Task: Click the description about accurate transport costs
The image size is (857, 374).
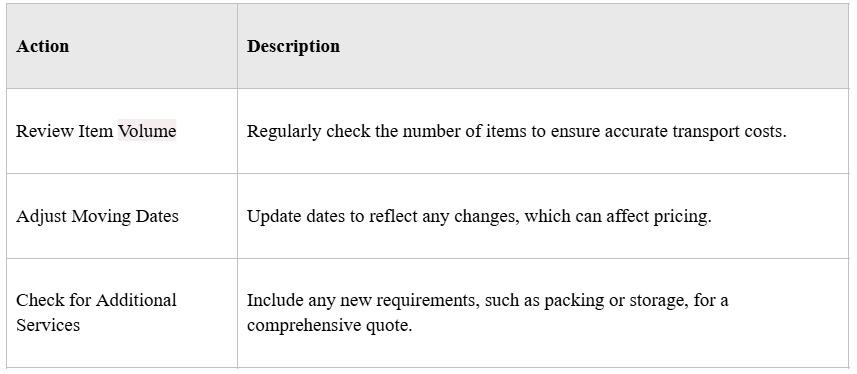Action: 516,131
